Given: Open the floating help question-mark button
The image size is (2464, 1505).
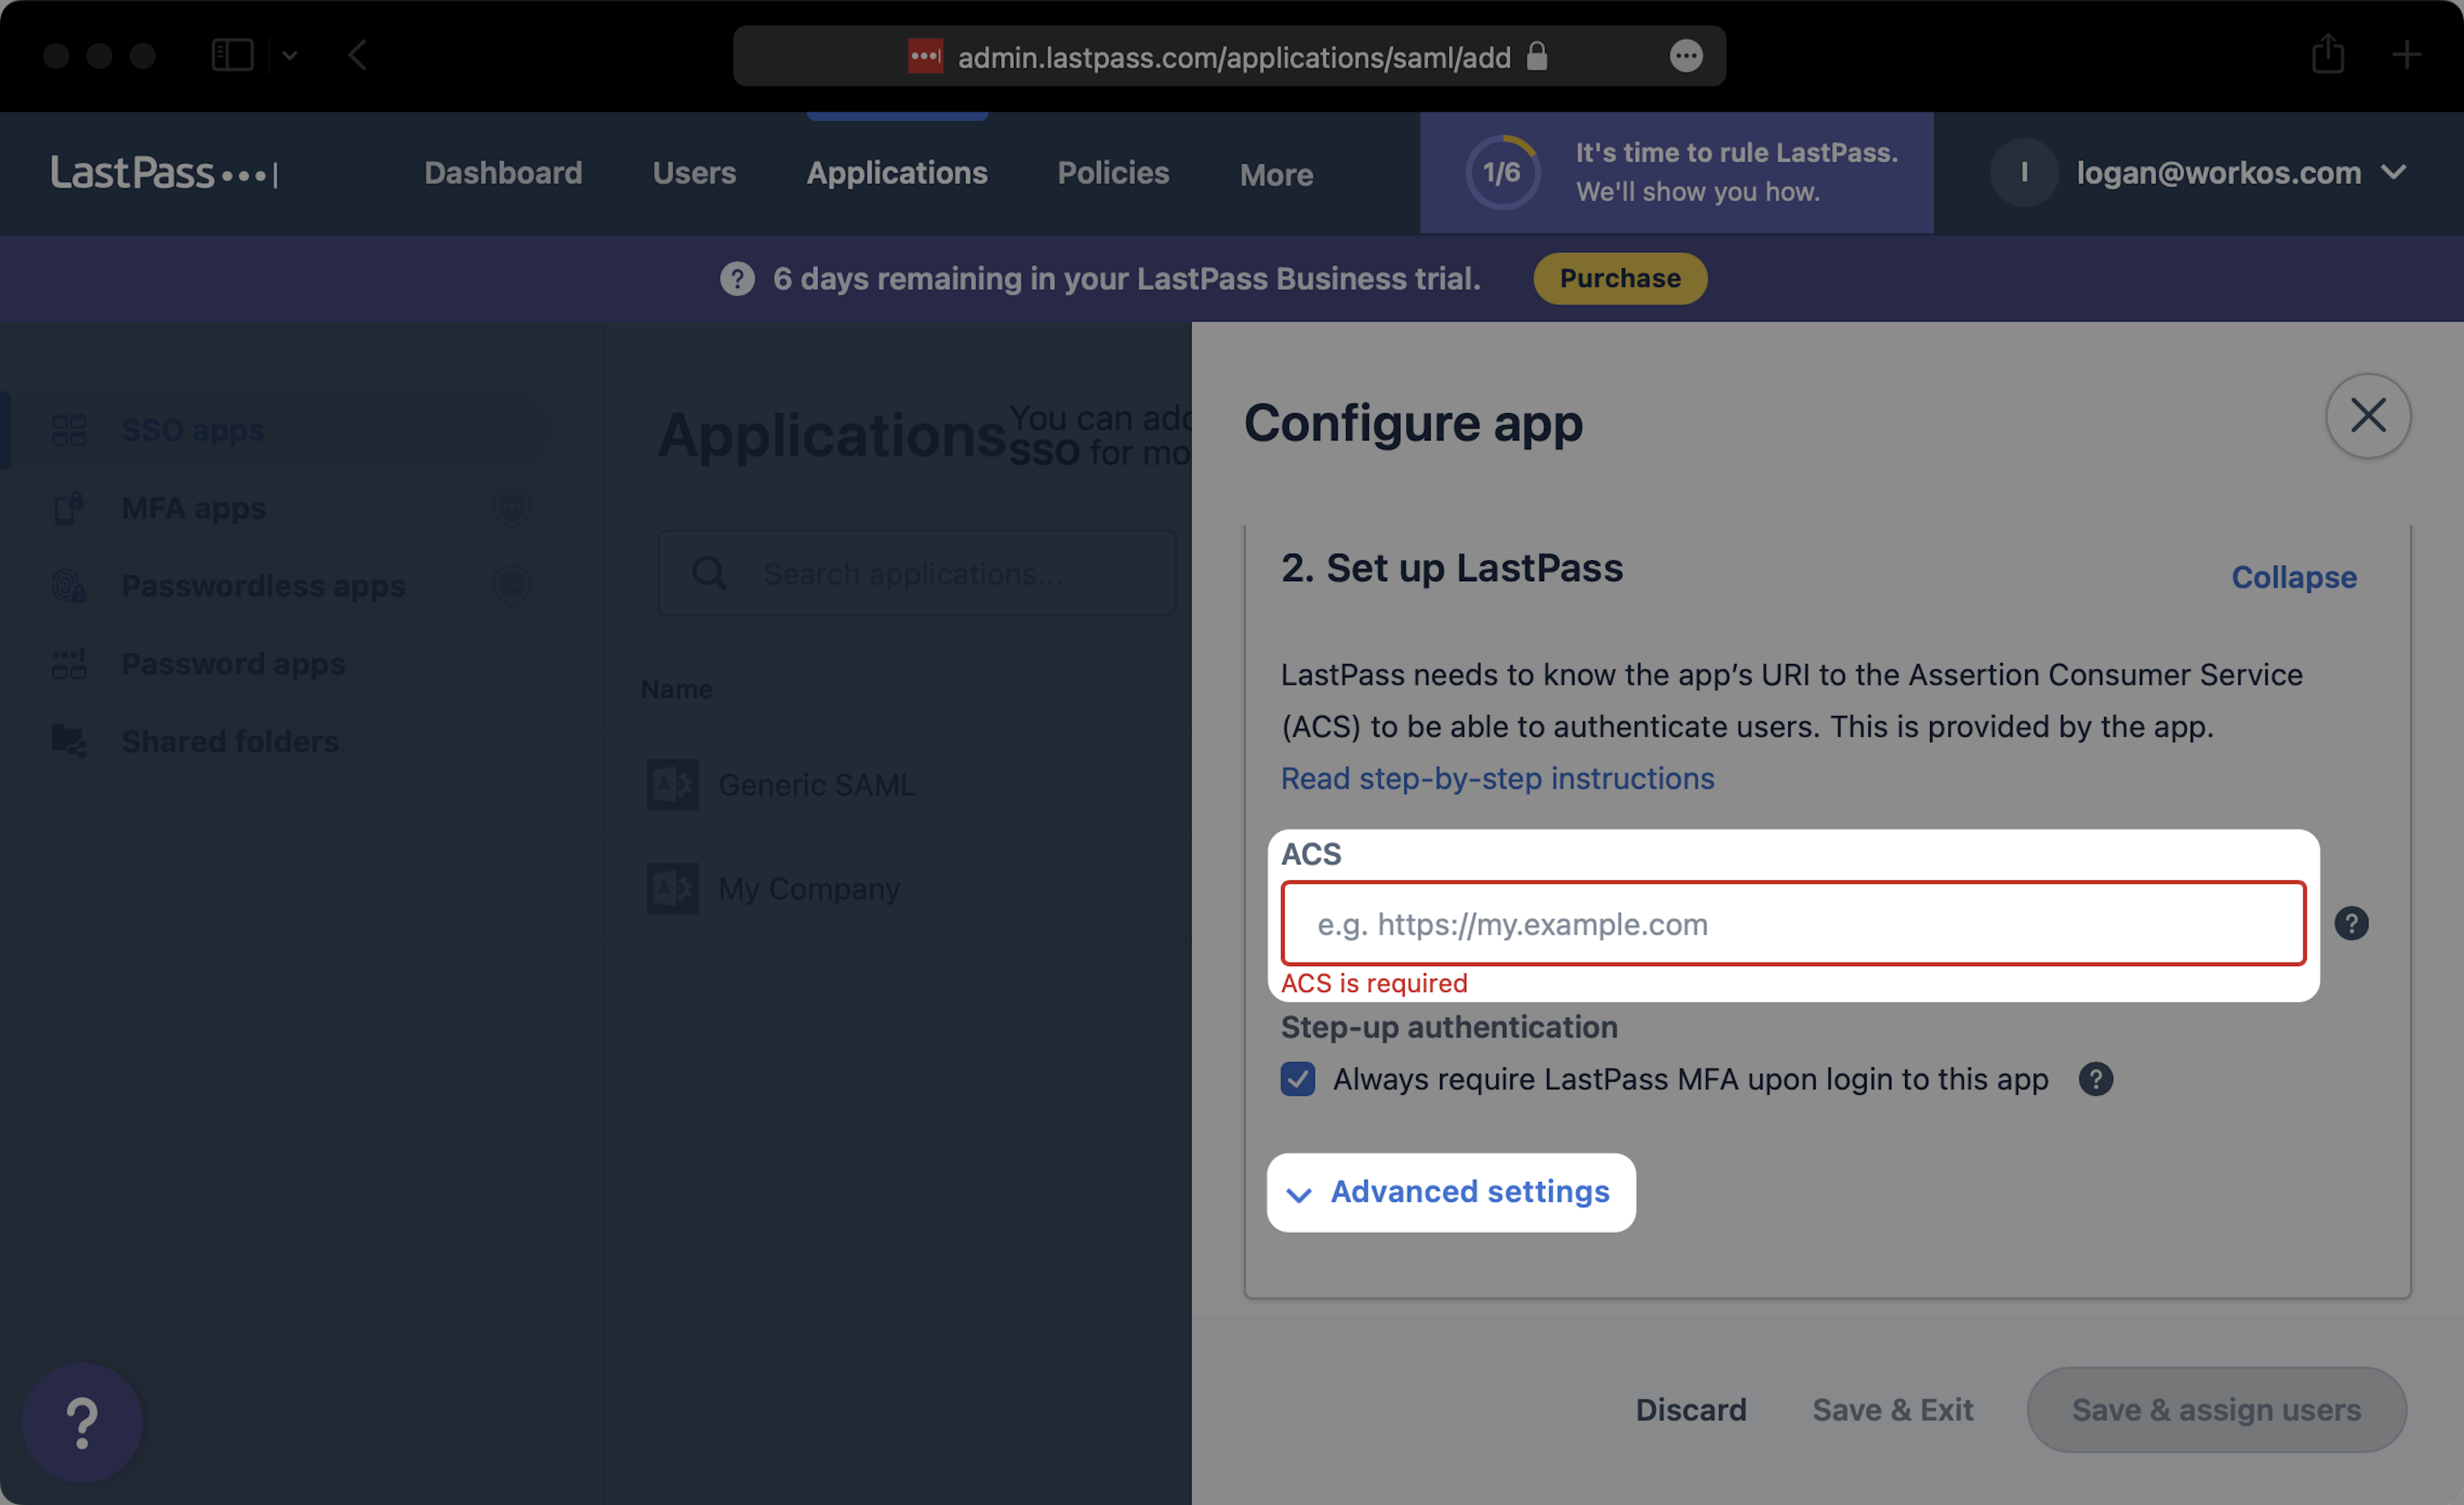Looking at the screenshot, I should pos(82,1422).
